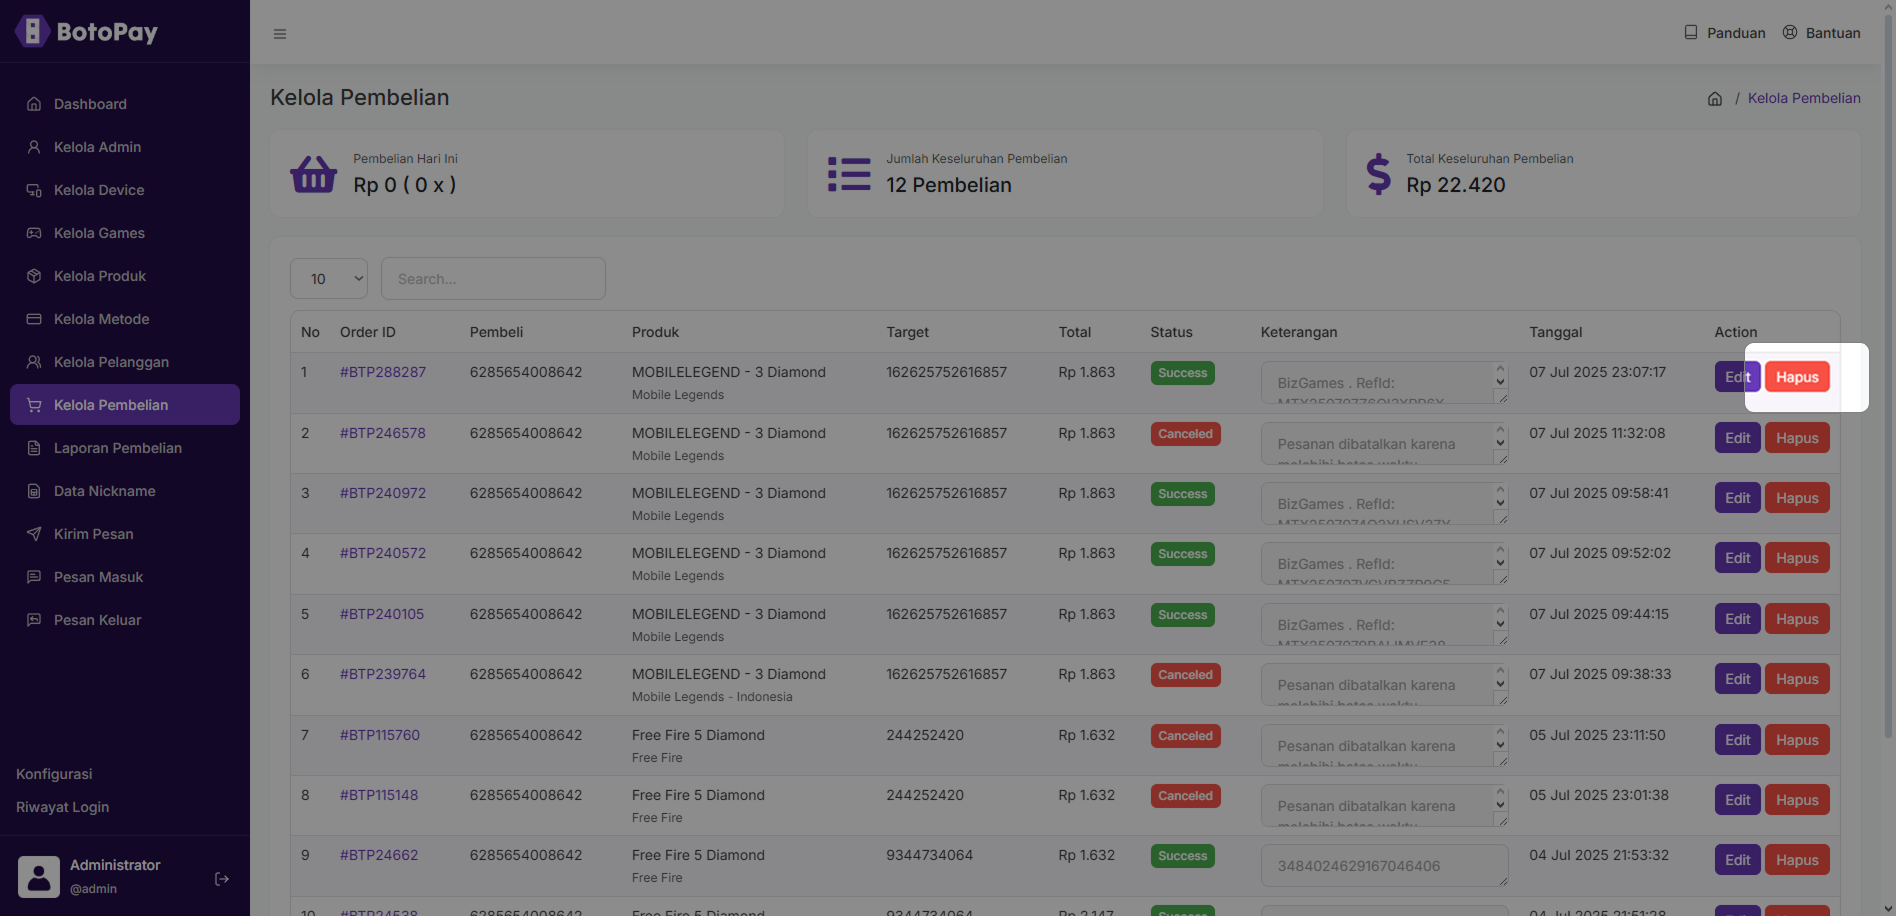This screenshot has height=916, width=1896.
Task: Open Panduan guide link
Action: pos(1725,33)
